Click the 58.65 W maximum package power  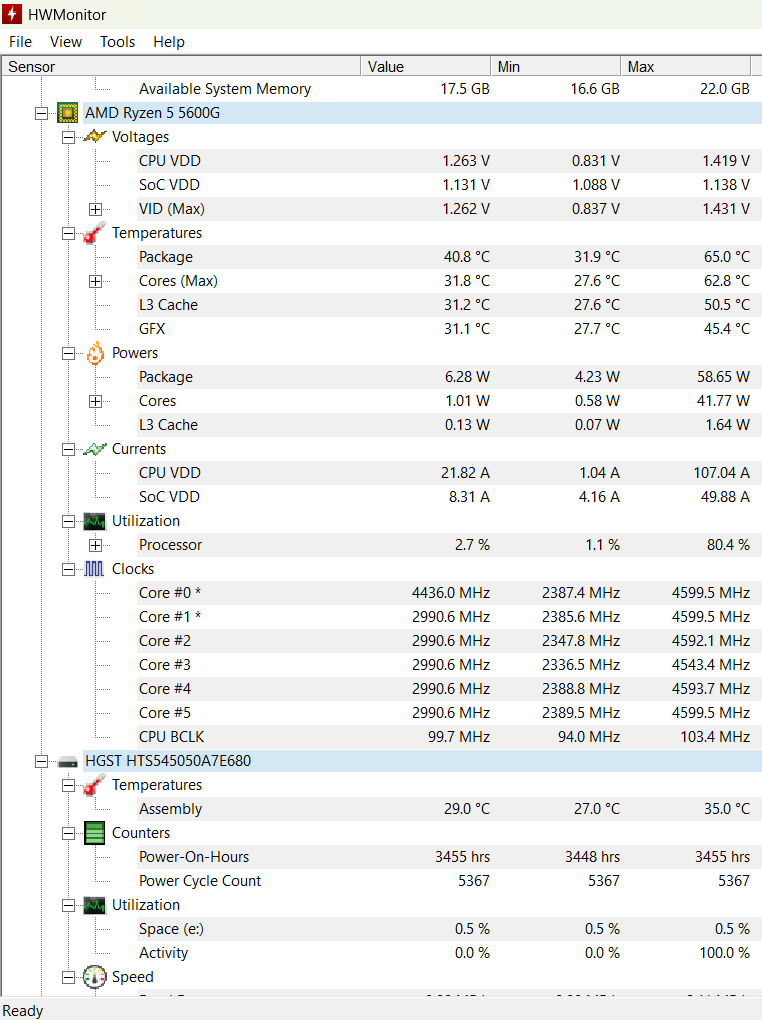[723, 377]
